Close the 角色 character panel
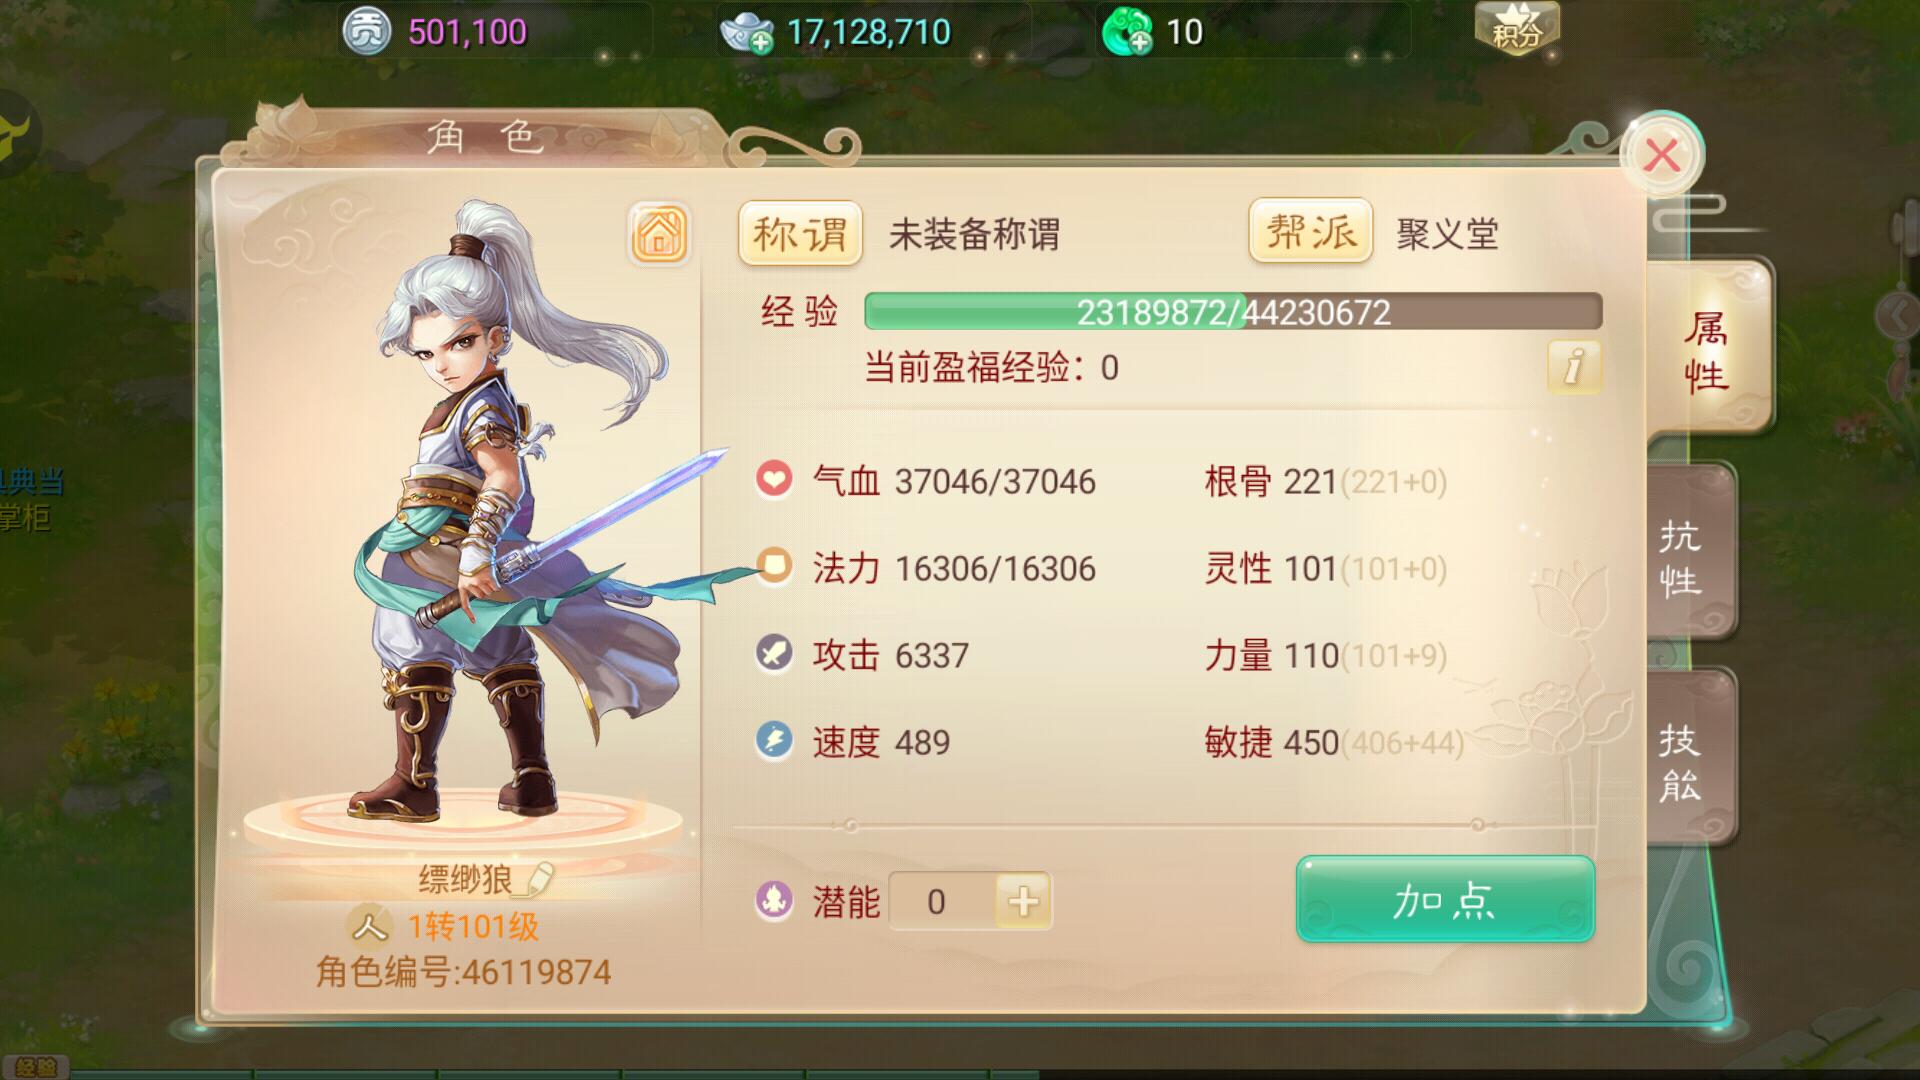The width and height of the screenshot is (1920, 1080). 1662,155
